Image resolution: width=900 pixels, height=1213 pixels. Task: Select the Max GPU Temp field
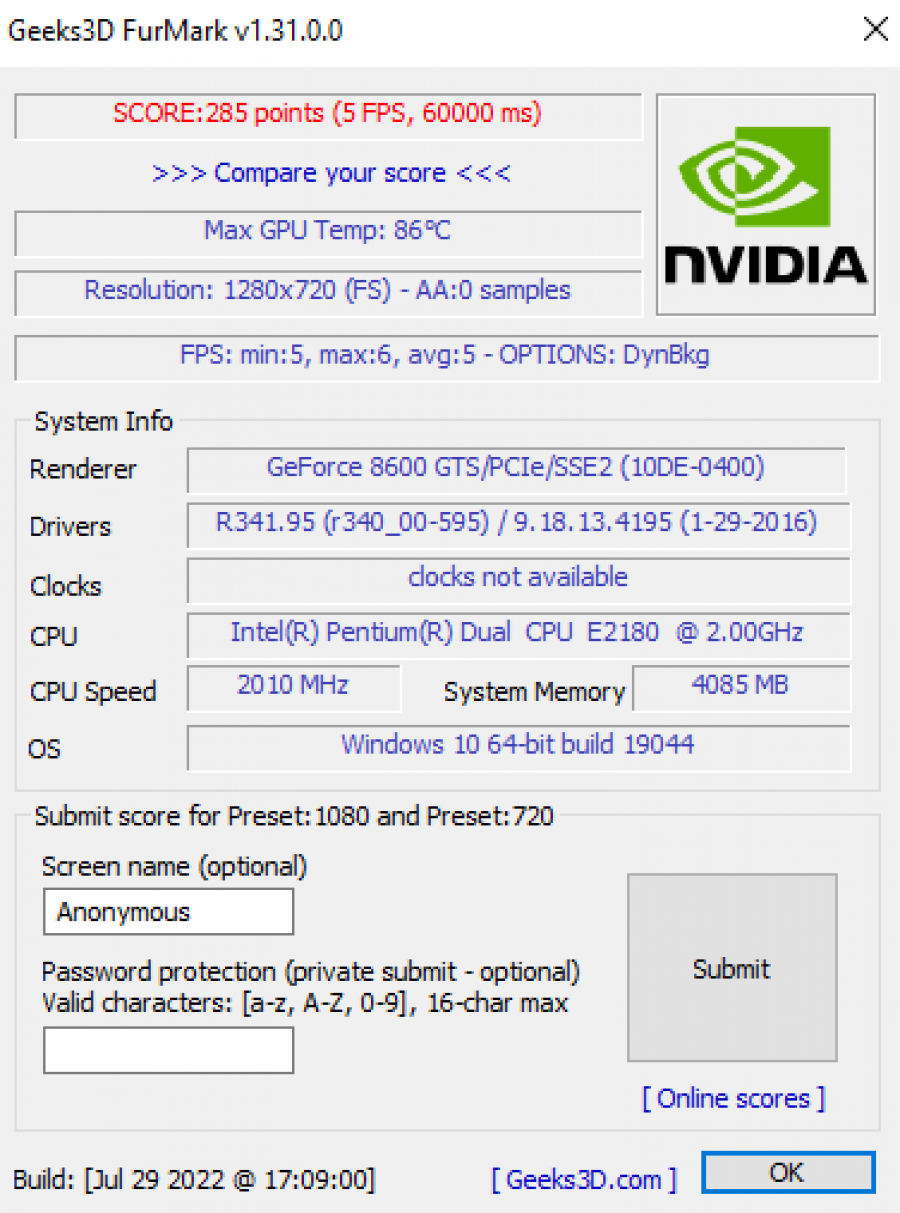[x=327, y=231]
